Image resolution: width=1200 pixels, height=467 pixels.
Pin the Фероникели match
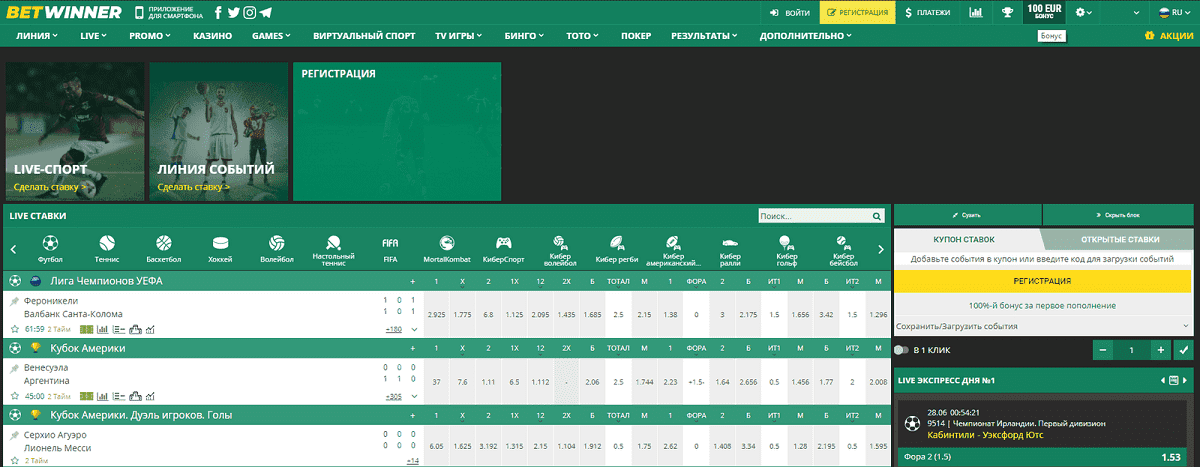pyautogui.click(x=14, y=301)
